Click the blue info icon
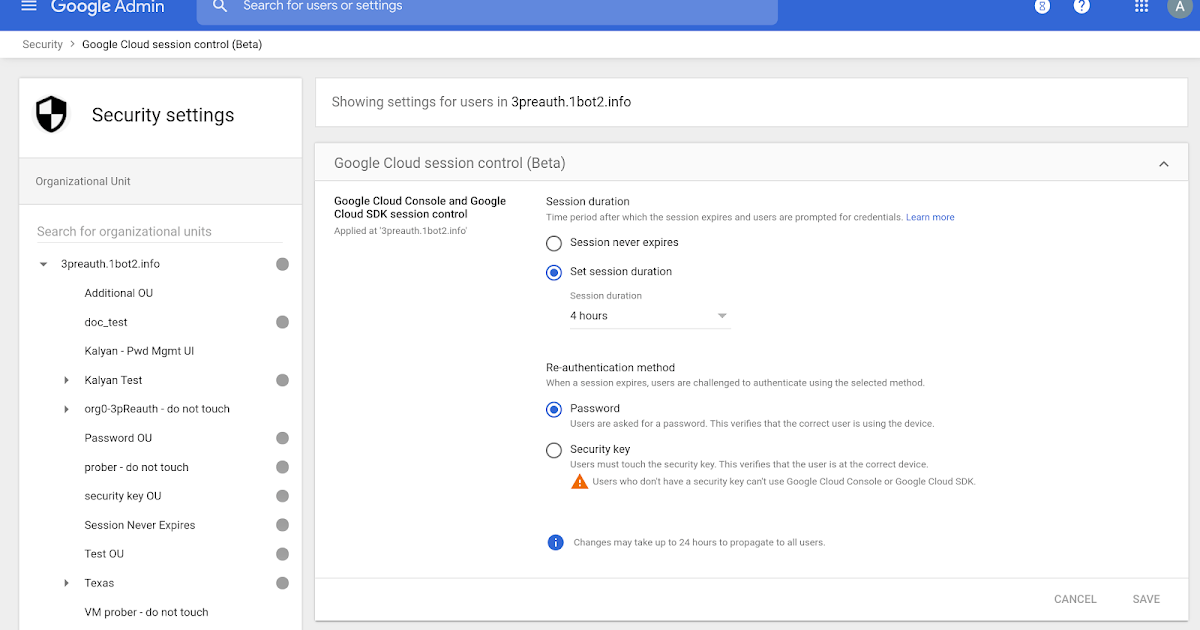 click(555, 542)
